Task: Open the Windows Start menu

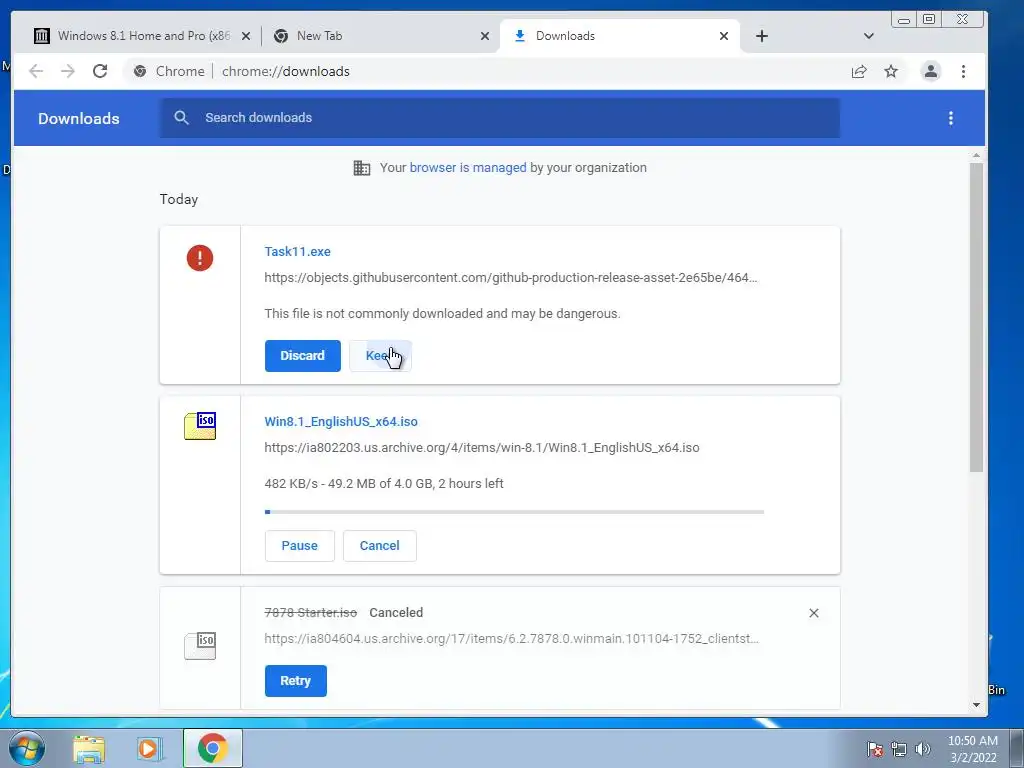Action: [27, 748]
